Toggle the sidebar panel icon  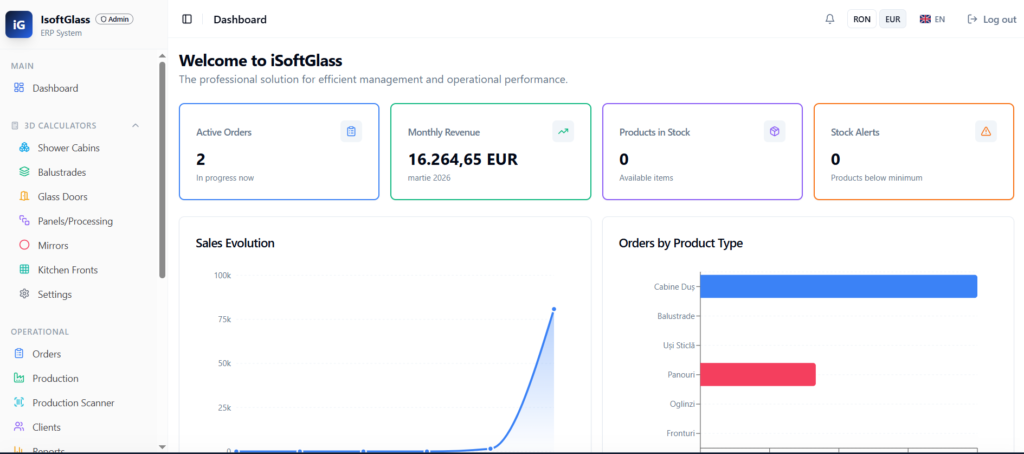coord(187,19)
